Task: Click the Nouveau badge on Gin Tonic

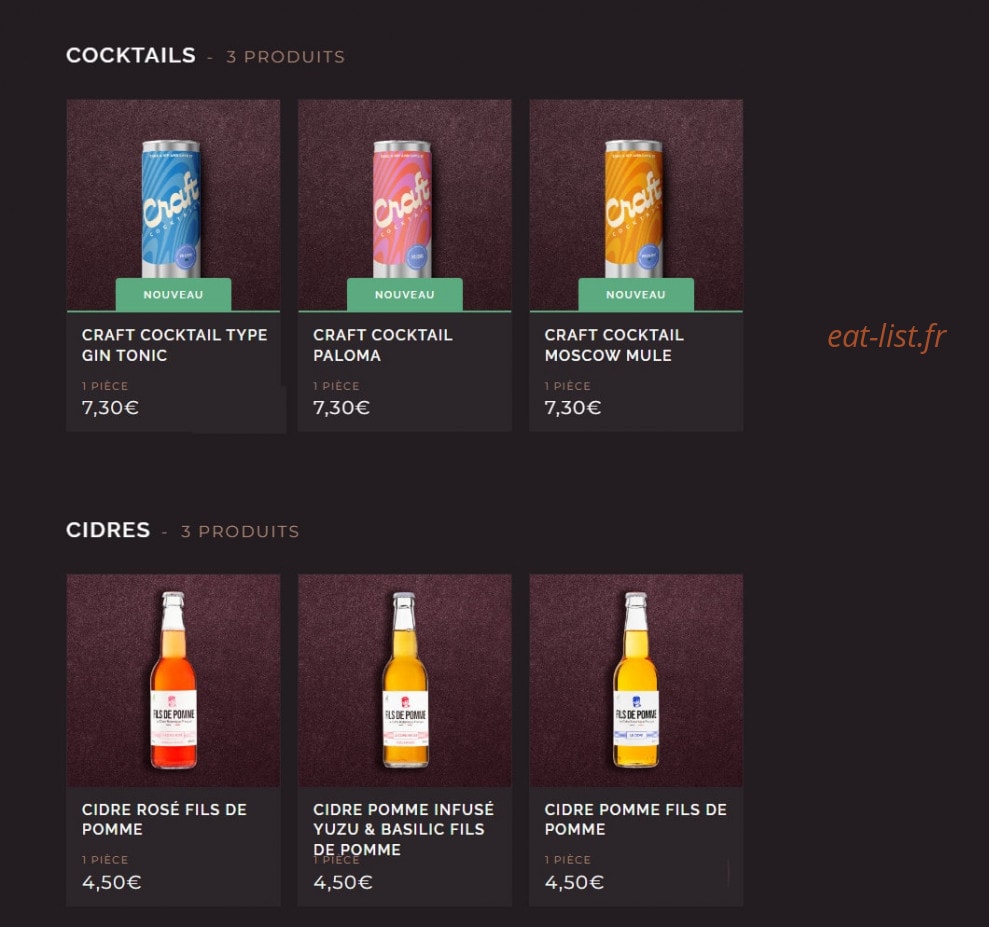Action: pyautogui.click(x=173, y=294)
